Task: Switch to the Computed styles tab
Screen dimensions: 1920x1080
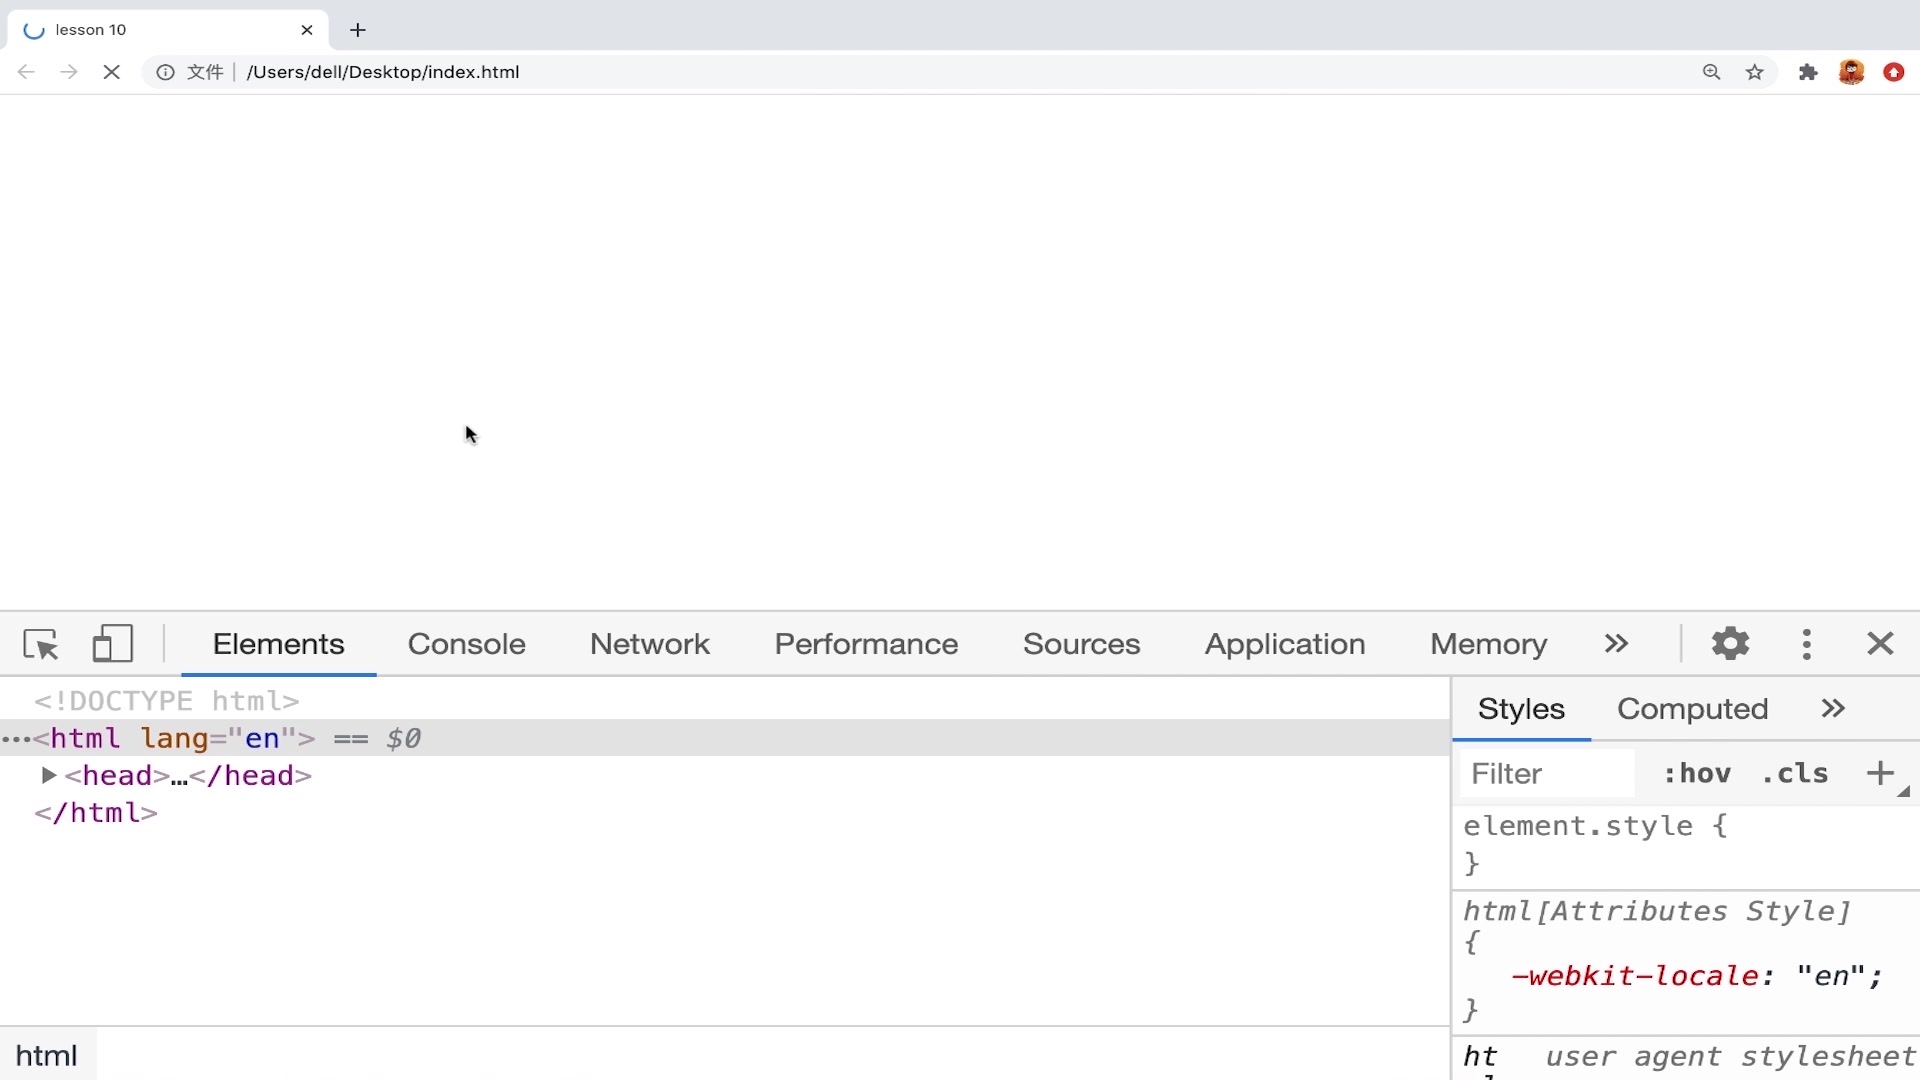Action: tap(1692, 709)
